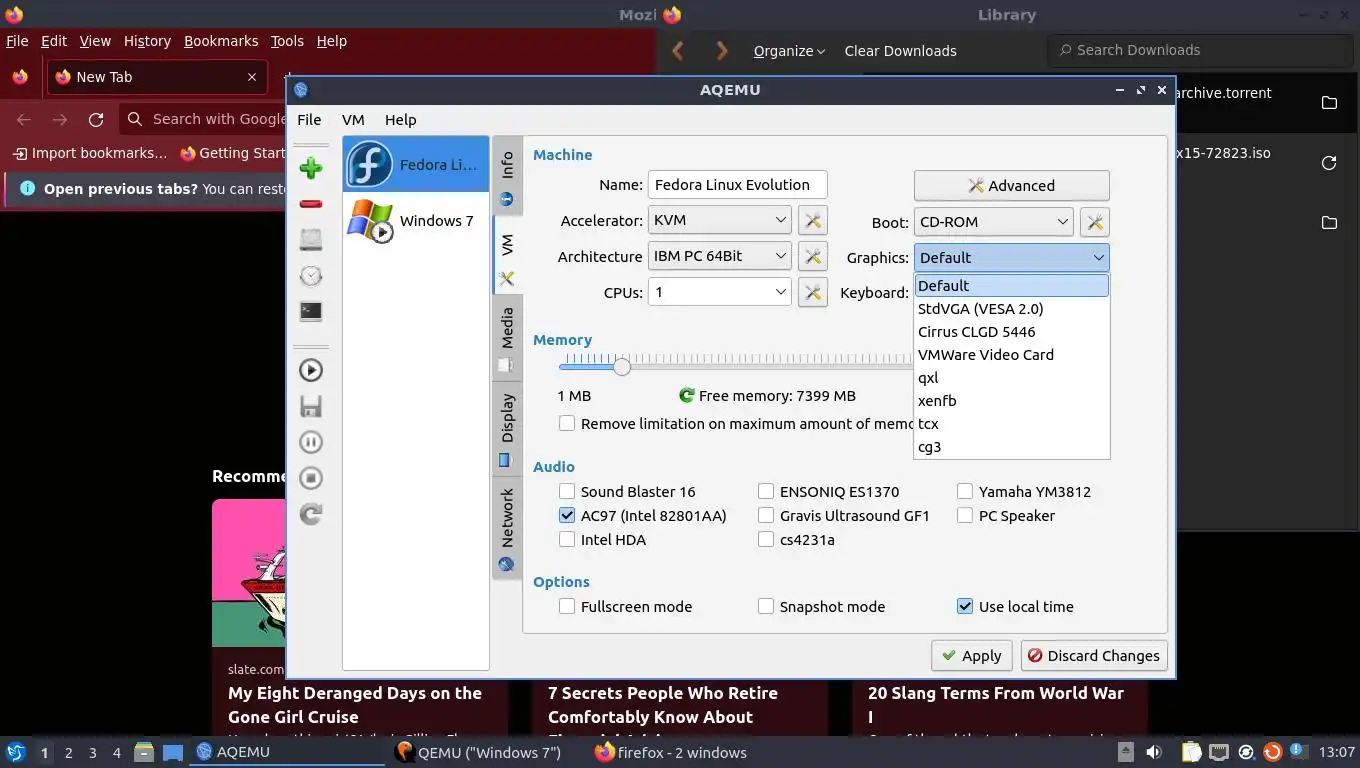Open VM settings export disk icon

coord(311,239)
